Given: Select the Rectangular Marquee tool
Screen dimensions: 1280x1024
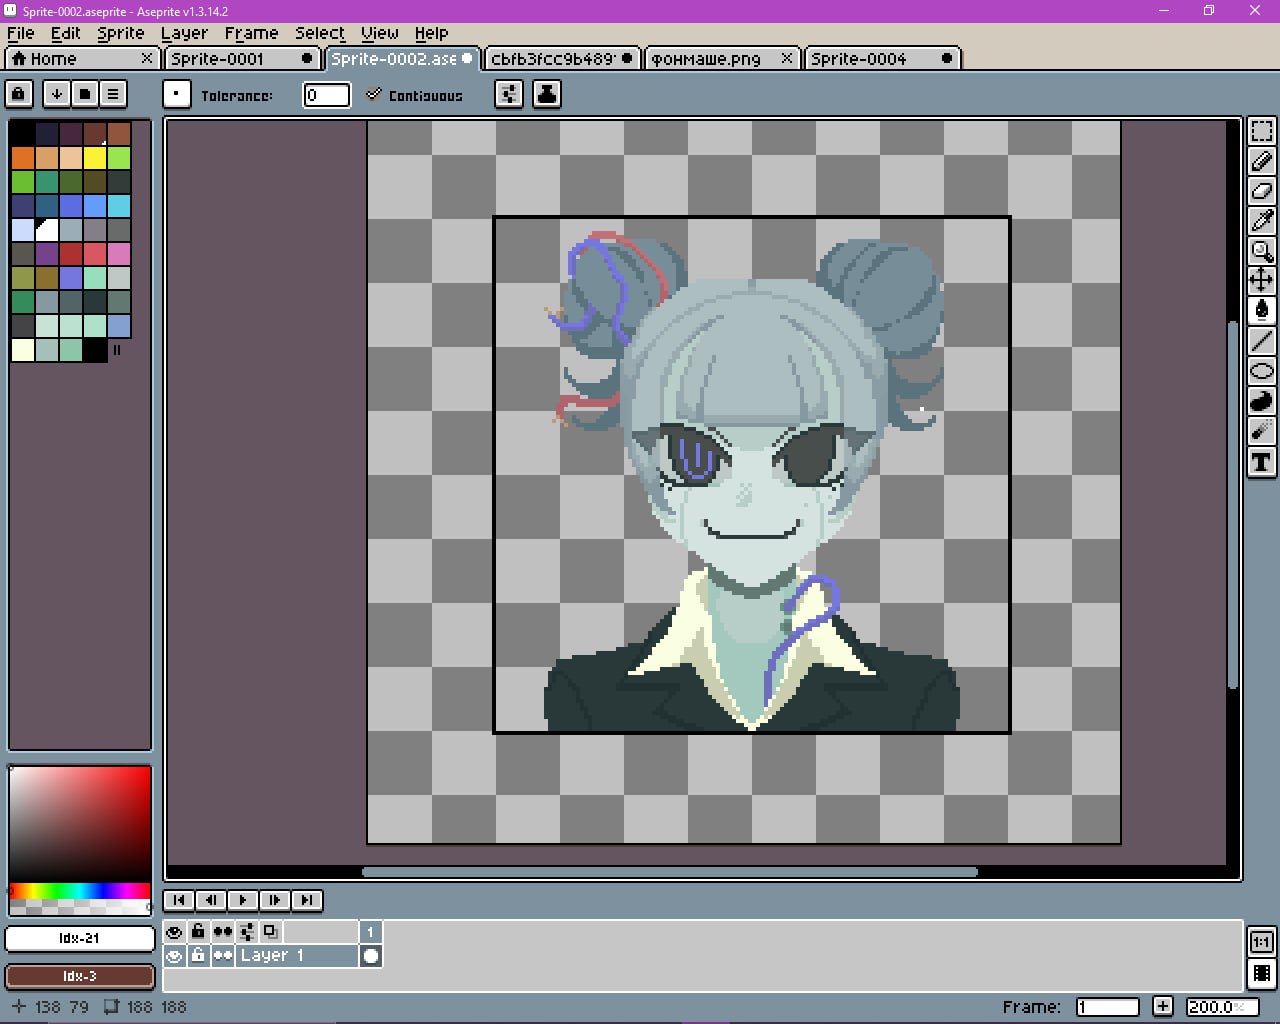Looking at the screenshot, I should pos(1261,131).
